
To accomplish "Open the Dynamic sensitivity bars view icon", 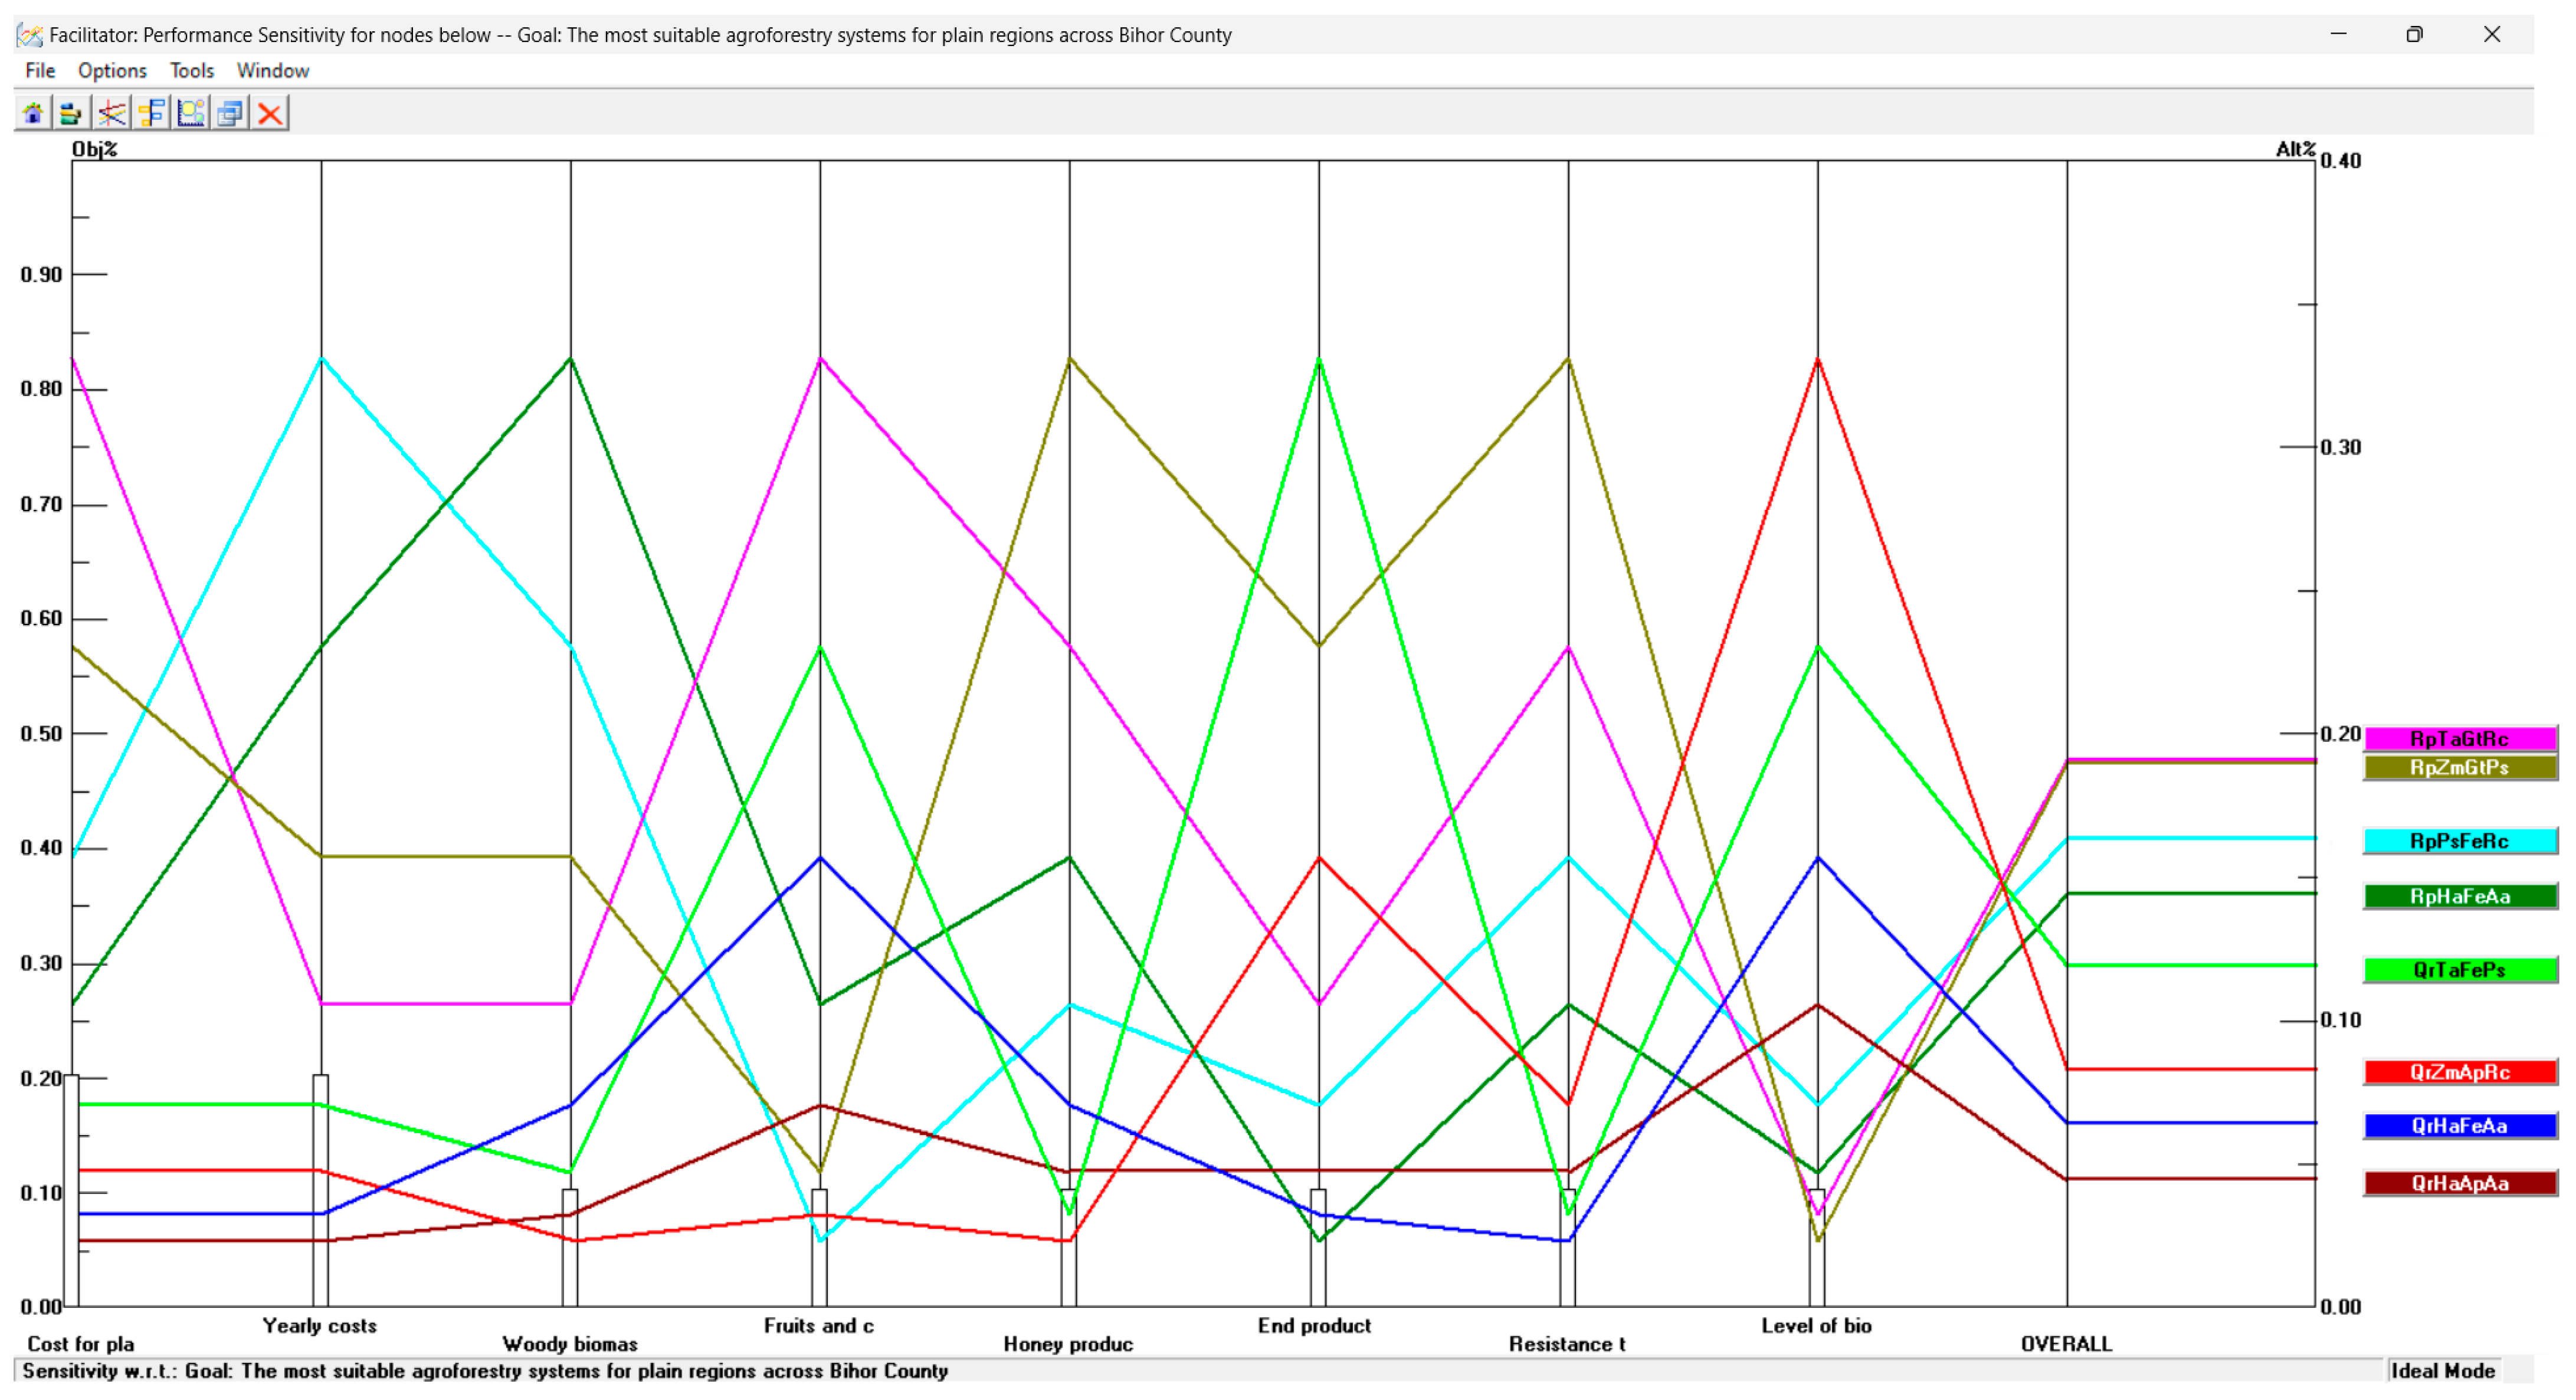I will pos(71,113).
